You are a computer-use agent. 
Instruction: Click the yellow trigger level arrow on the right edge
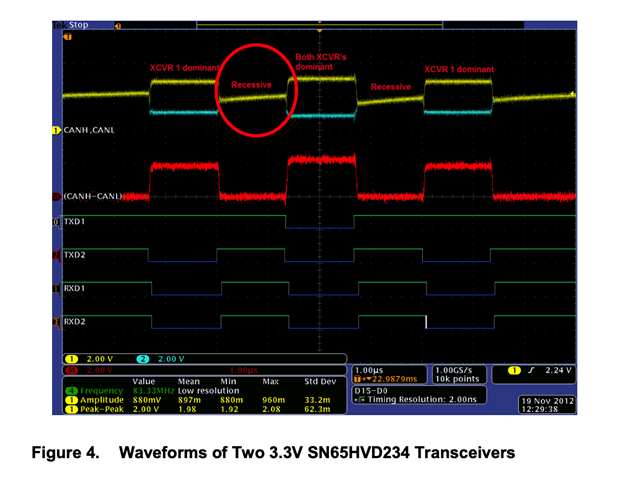[573, 94]
